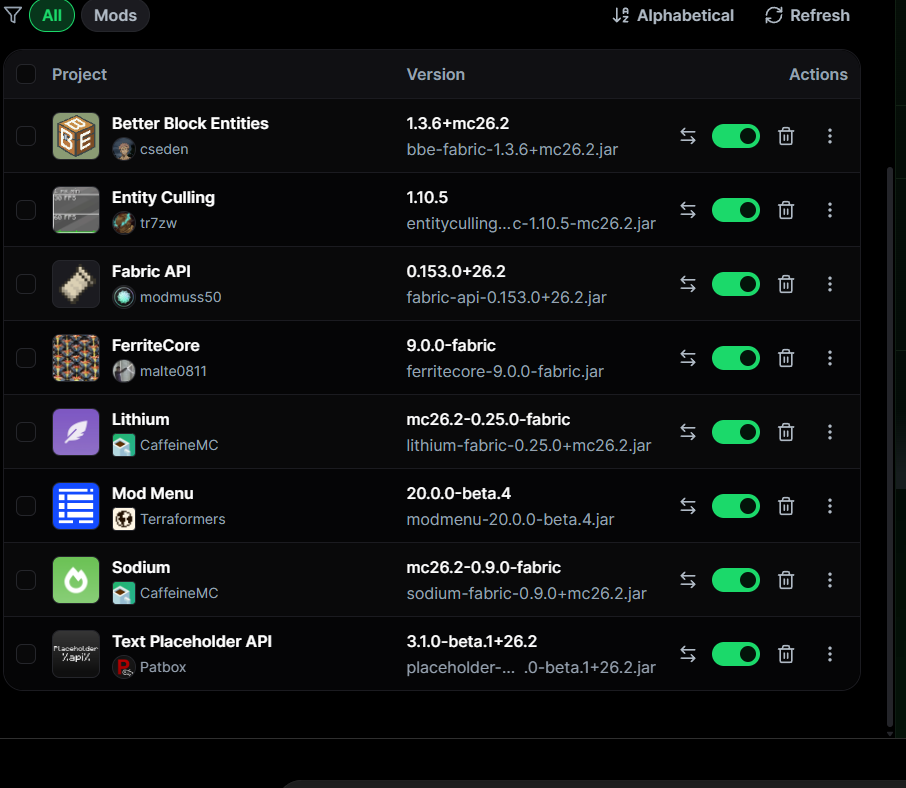Select the Mods filter pill
Image resolution: width=906 pixels, height=788 pixels.
116,16
